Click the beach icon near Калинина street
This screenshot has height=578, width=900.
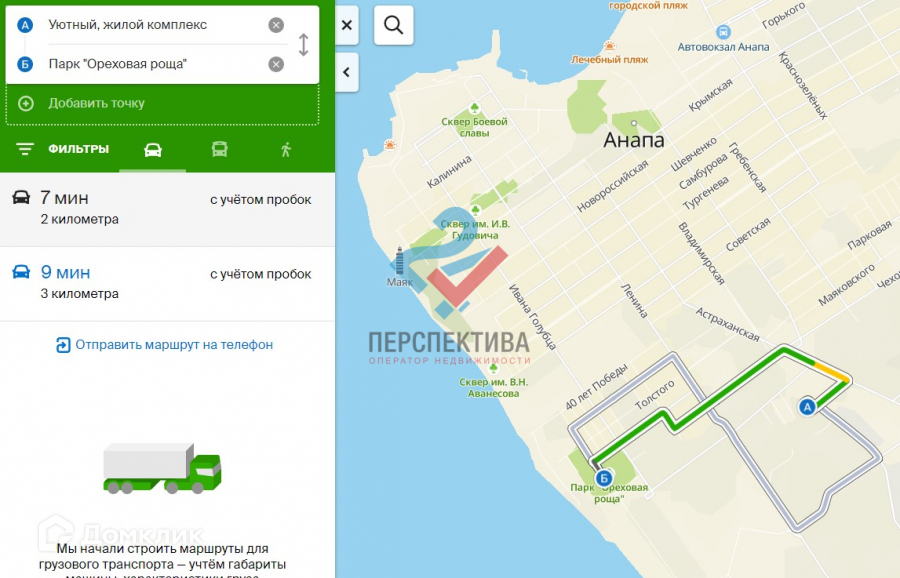click(x=390, y=145)
